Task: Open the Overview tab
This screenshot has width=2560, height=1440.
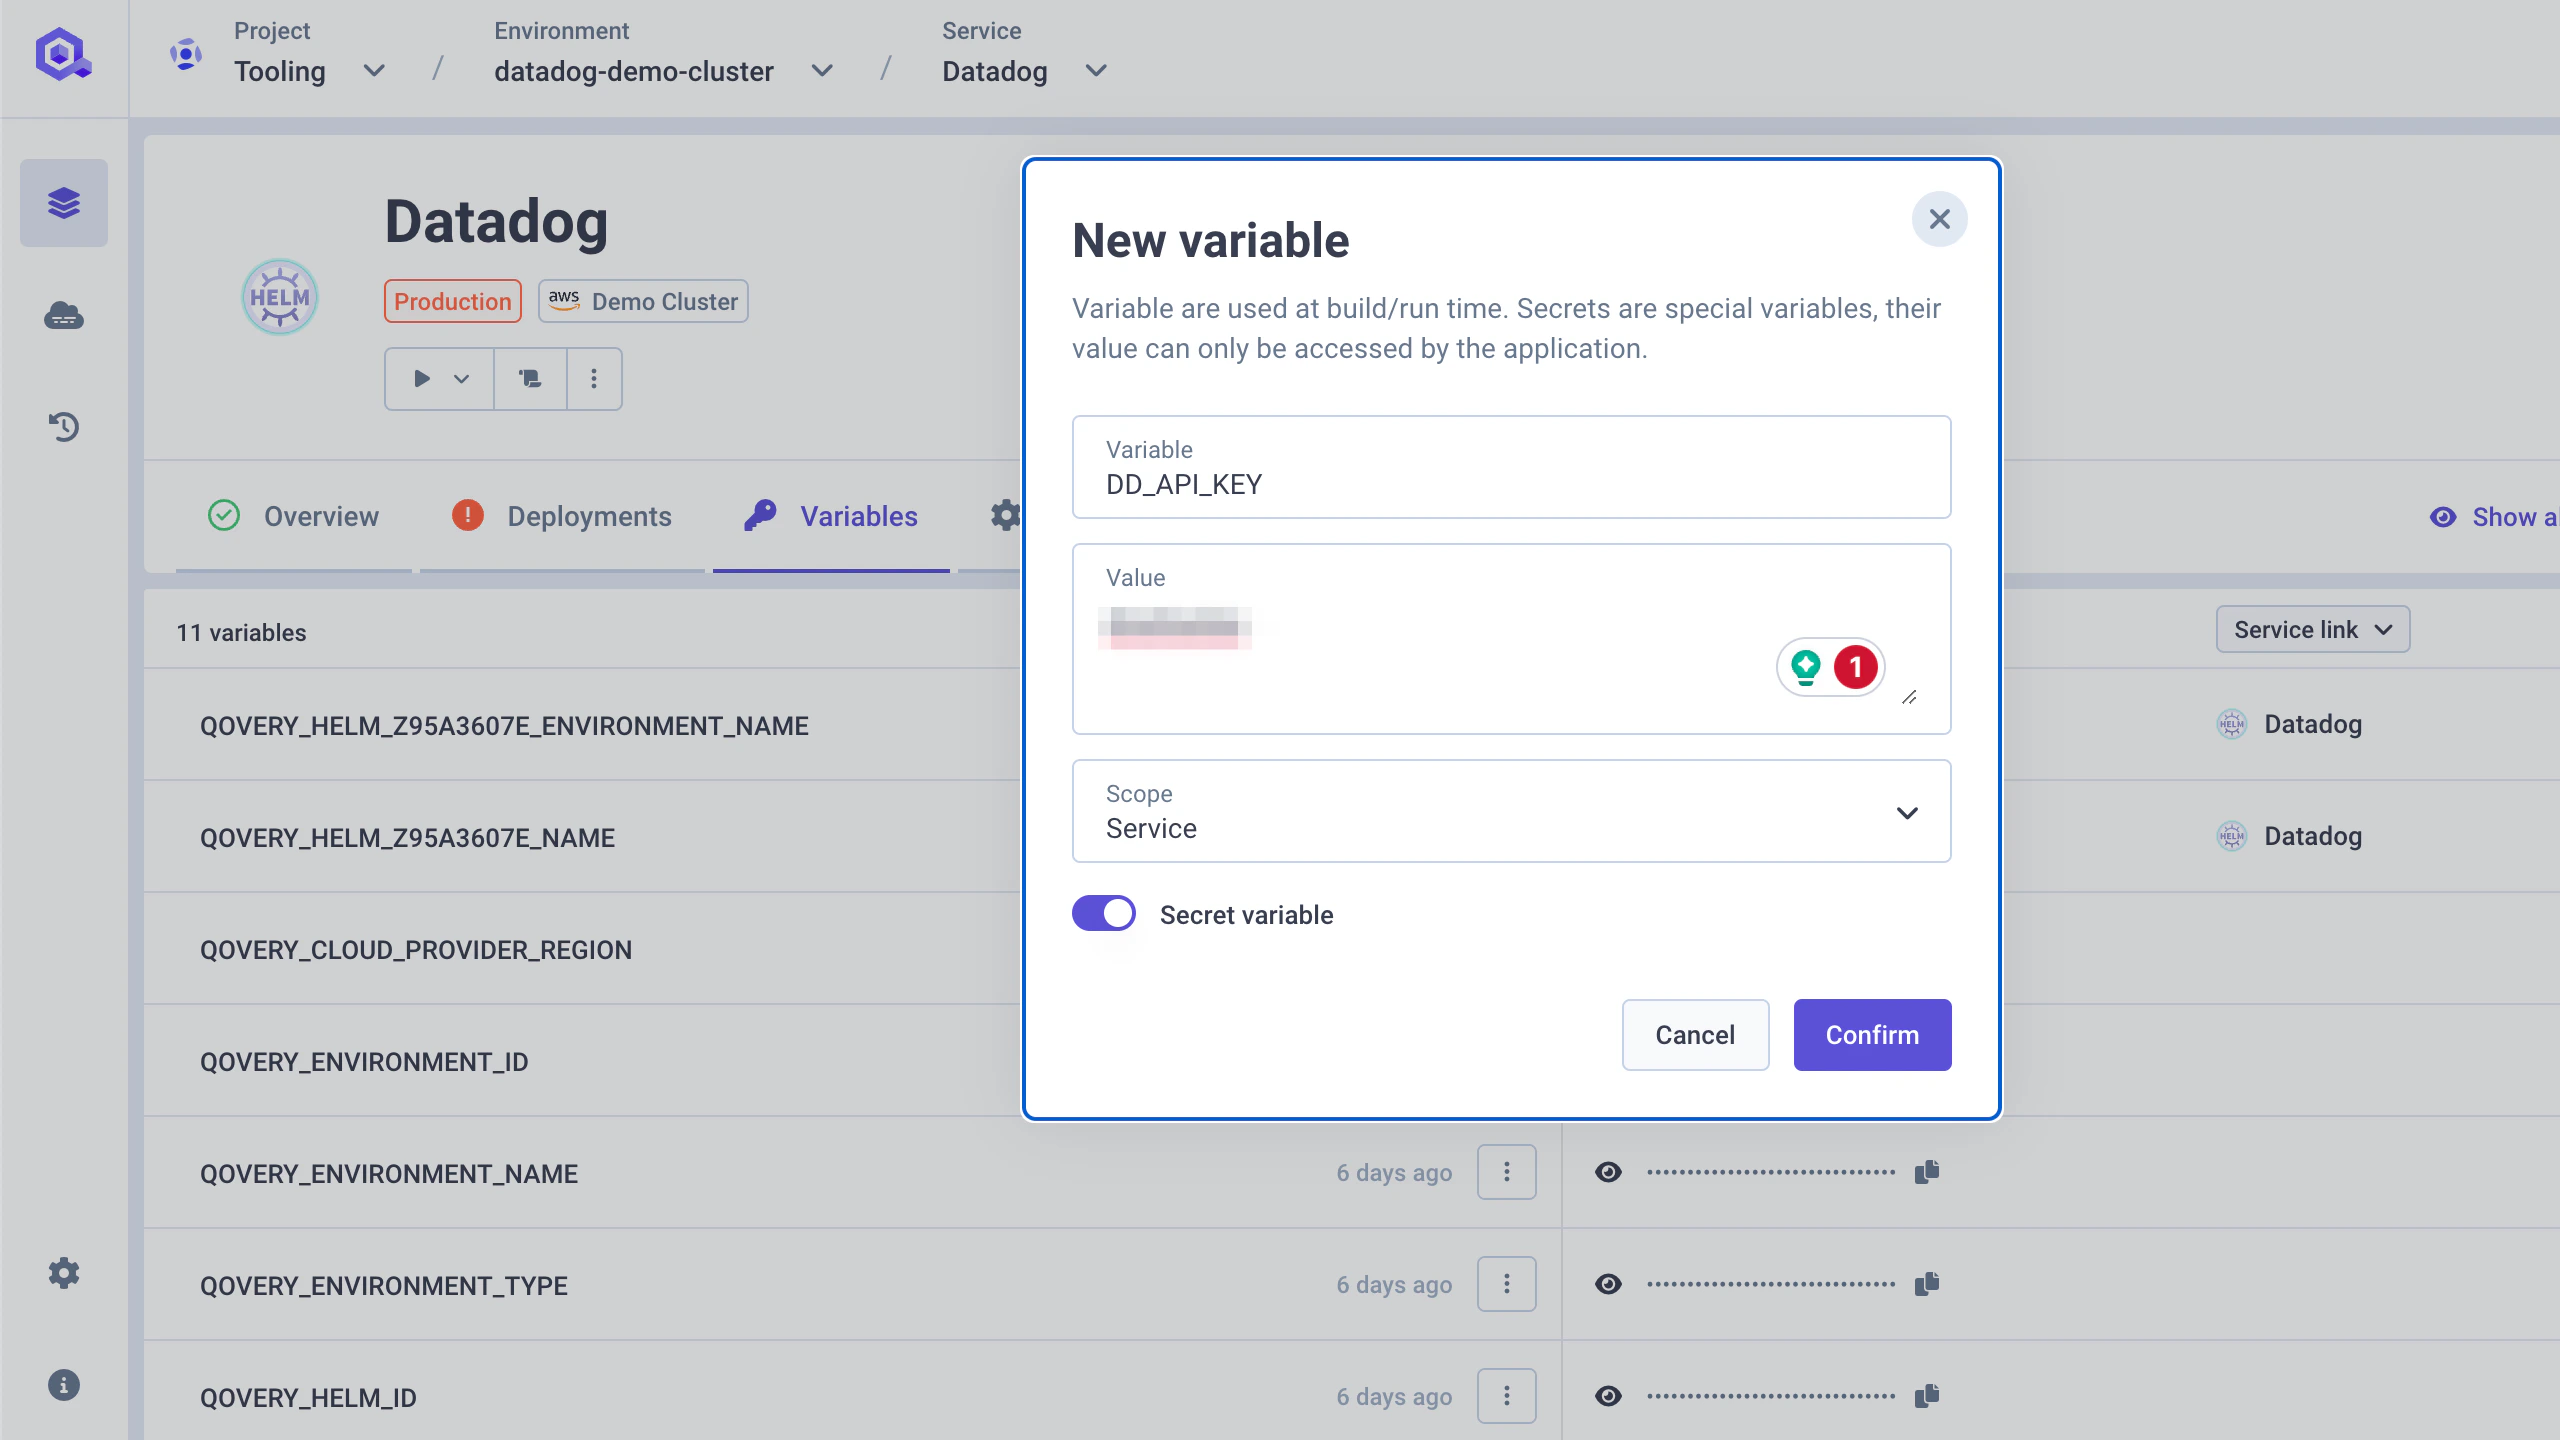Action: [x=320, y=516]
